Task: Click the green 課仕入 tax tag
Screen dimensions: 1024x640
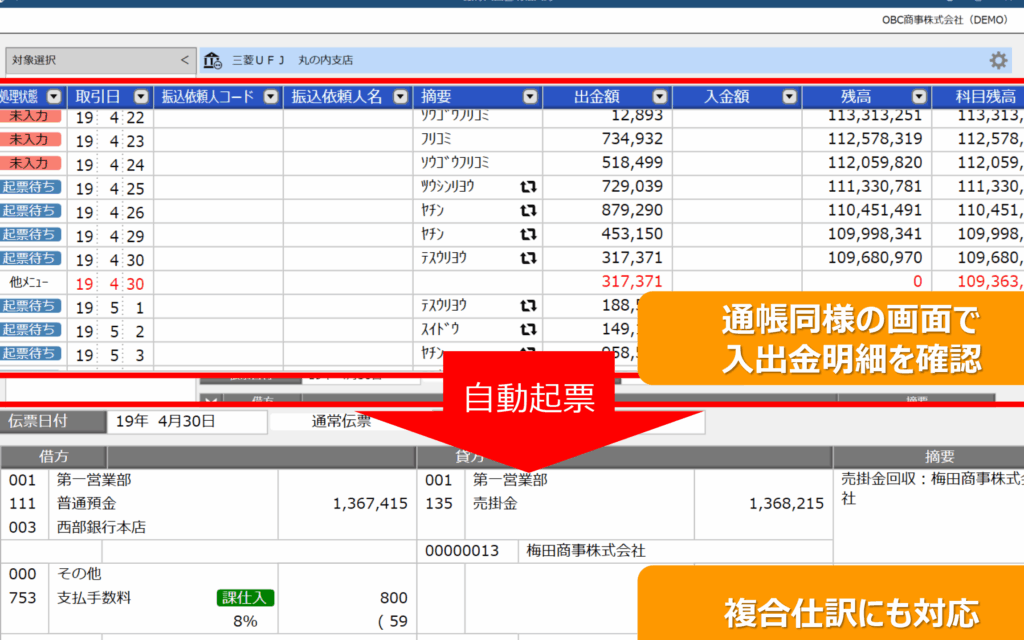Action: tap(245, 598)
